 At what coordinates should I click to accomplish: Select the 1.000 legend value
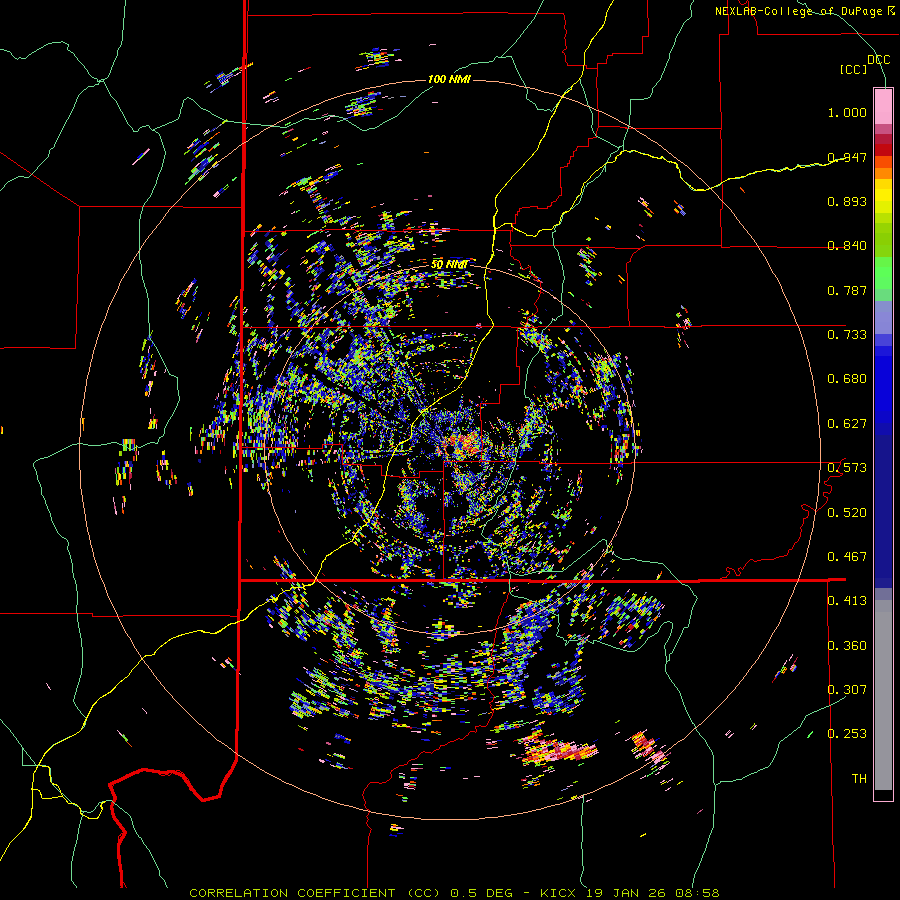tap(847, 112)
